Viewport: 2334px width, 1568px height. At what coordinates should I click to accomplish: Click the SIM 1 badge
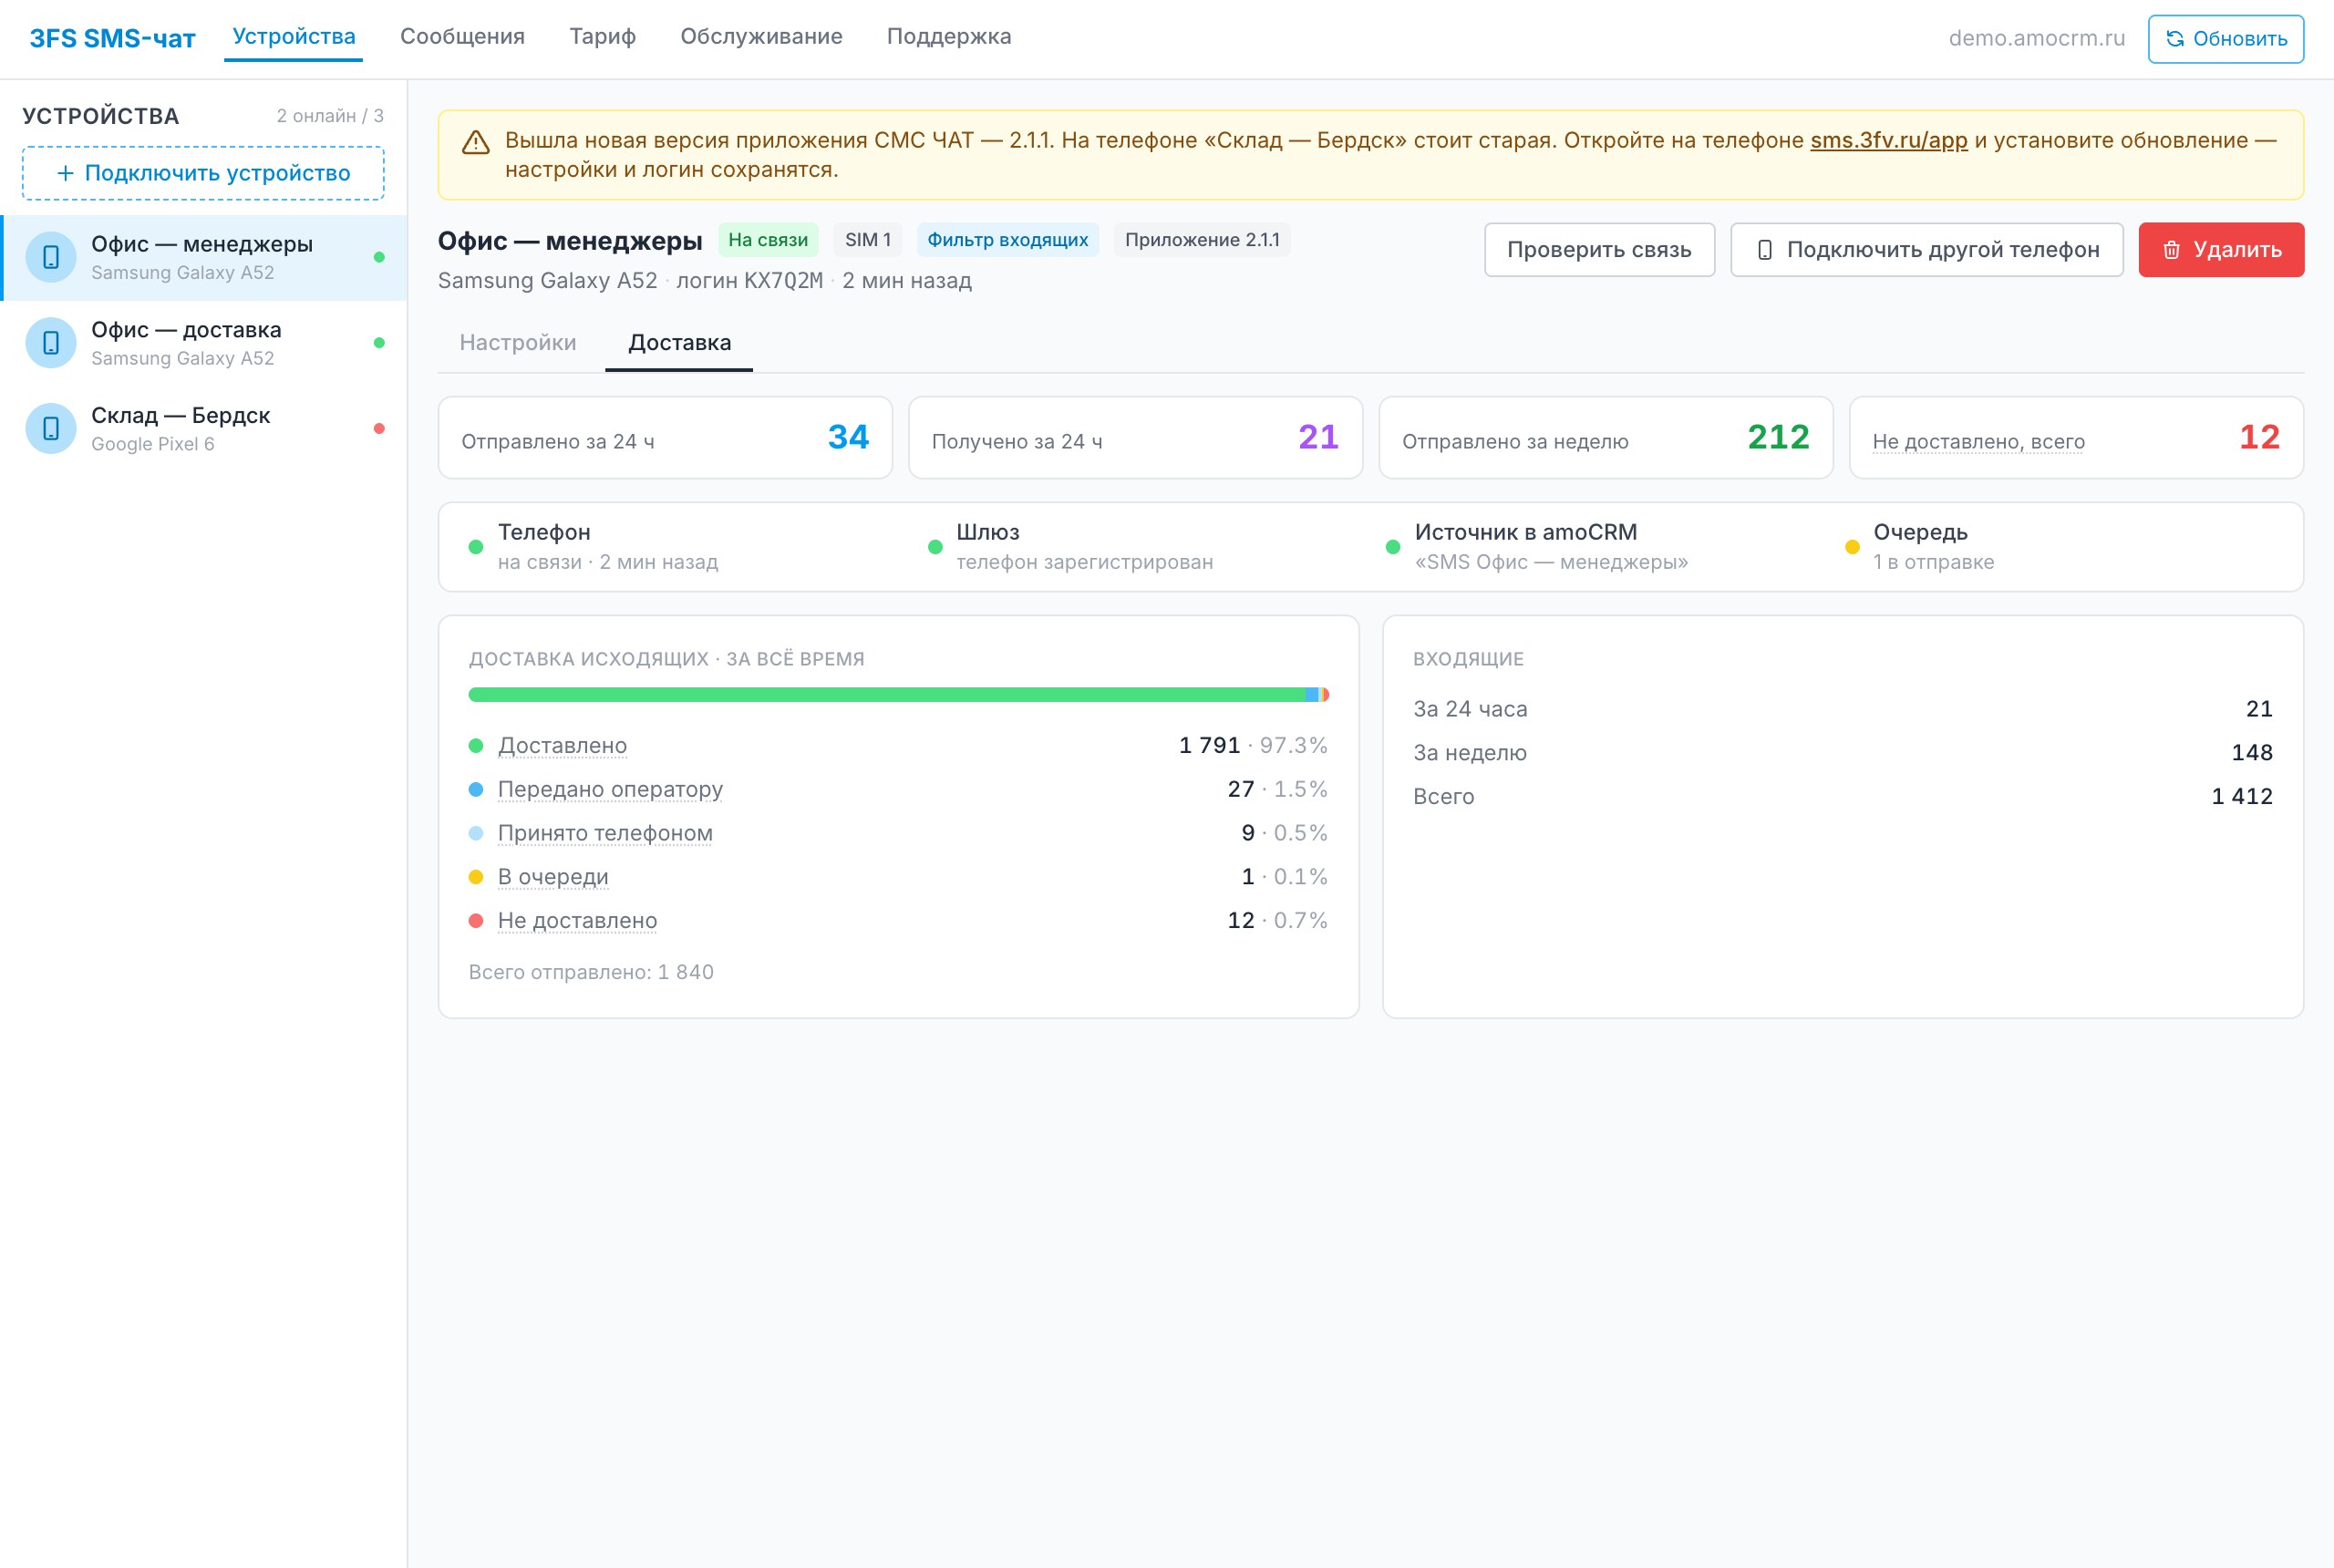pos(867,240)
